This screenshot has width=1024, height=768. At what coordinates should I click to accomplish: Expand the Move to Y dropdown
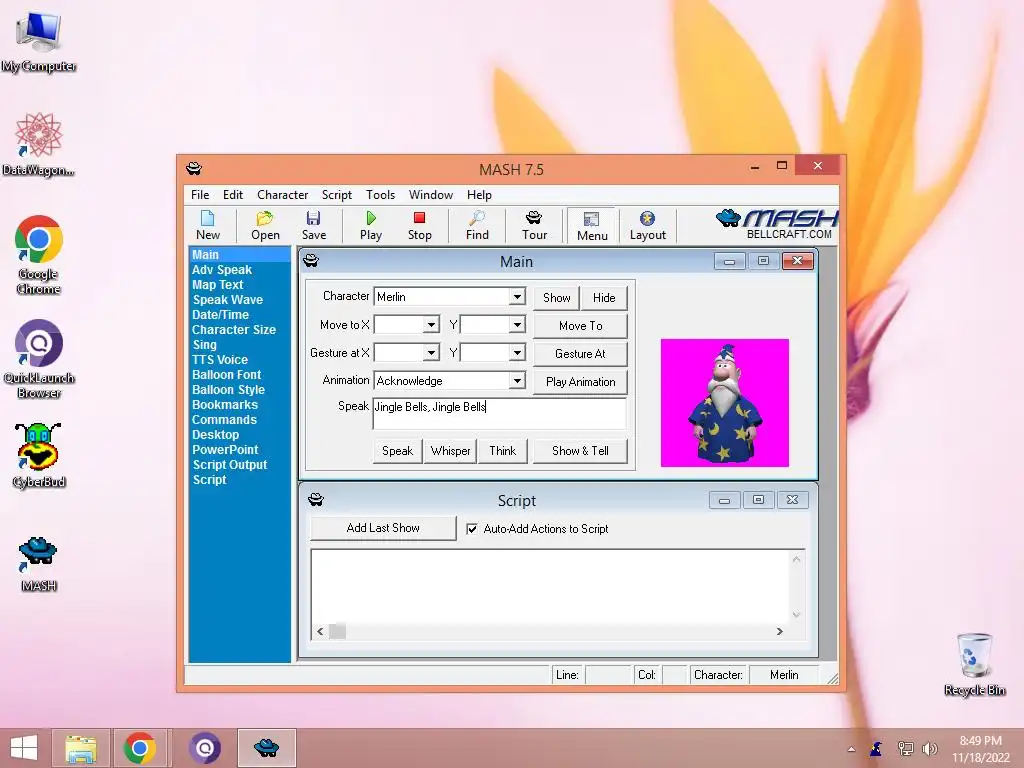tap(517, 325)
